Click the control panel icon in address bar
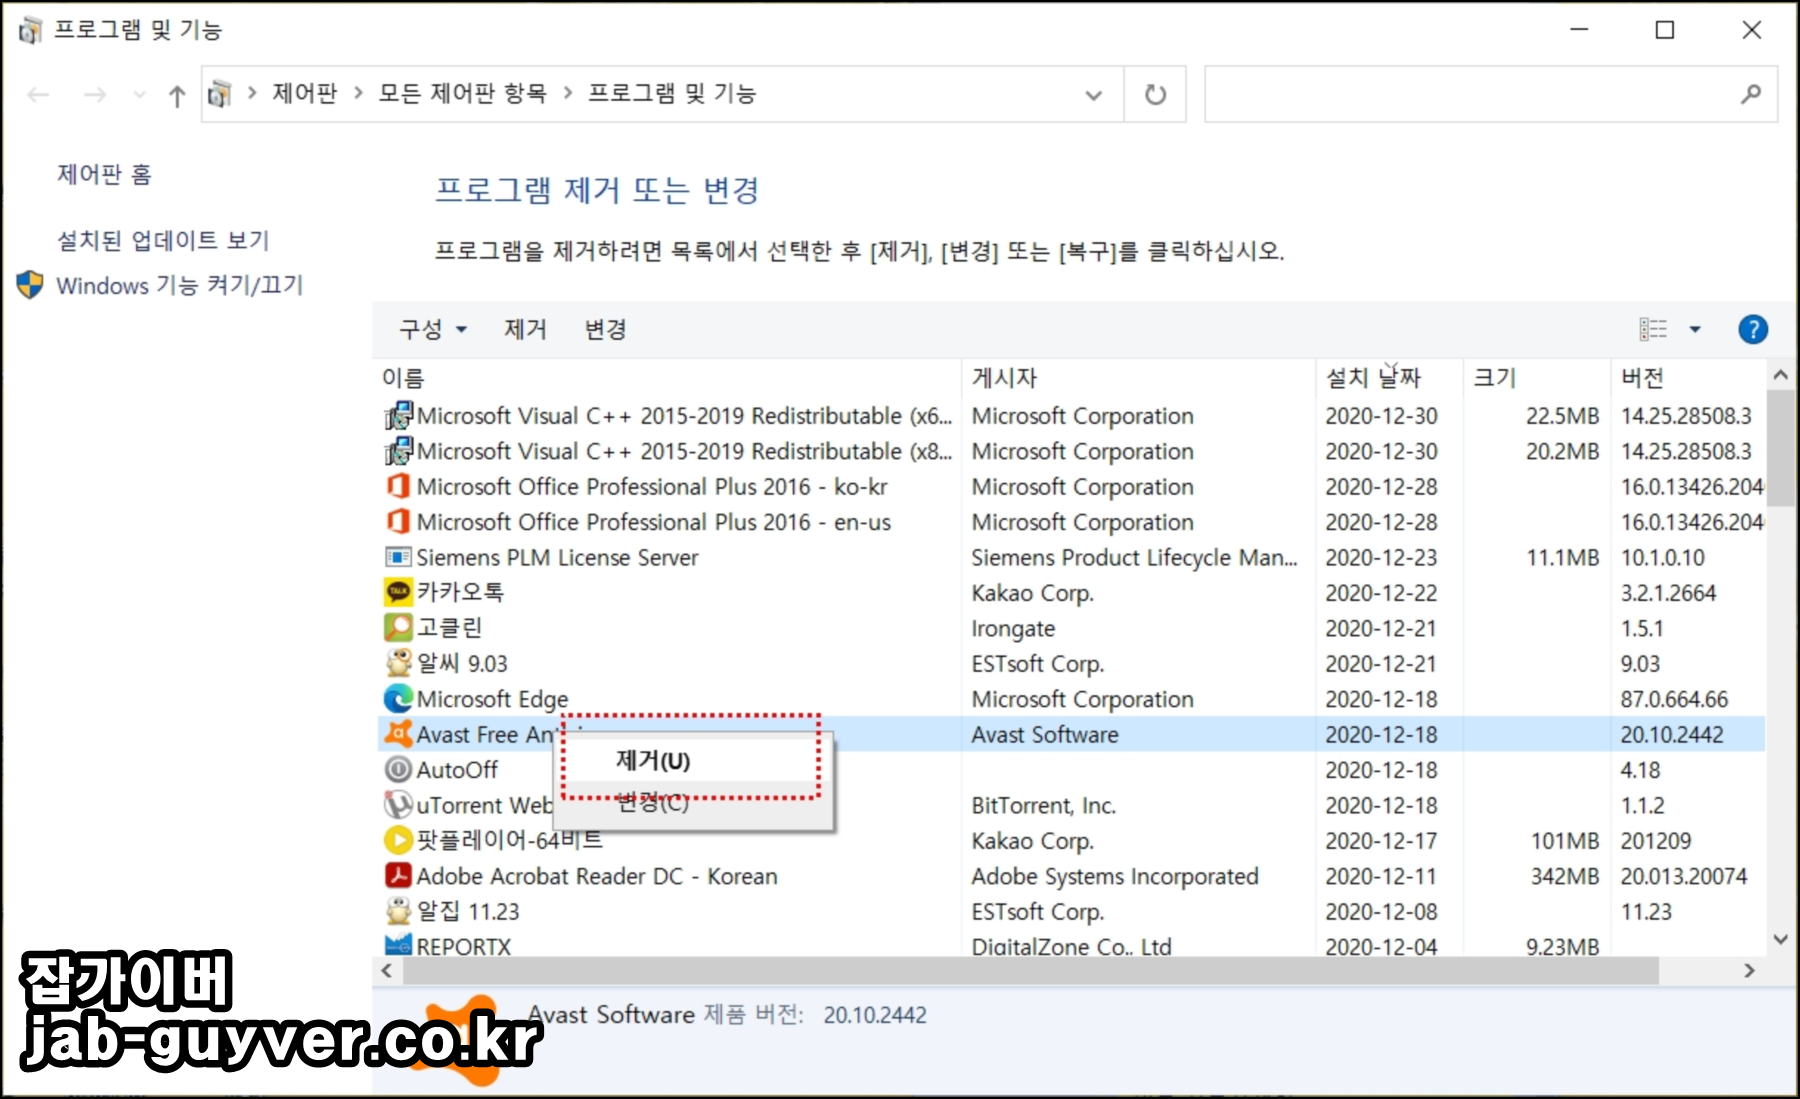This screenshot has height=1099, width=1800. point(219,94)
